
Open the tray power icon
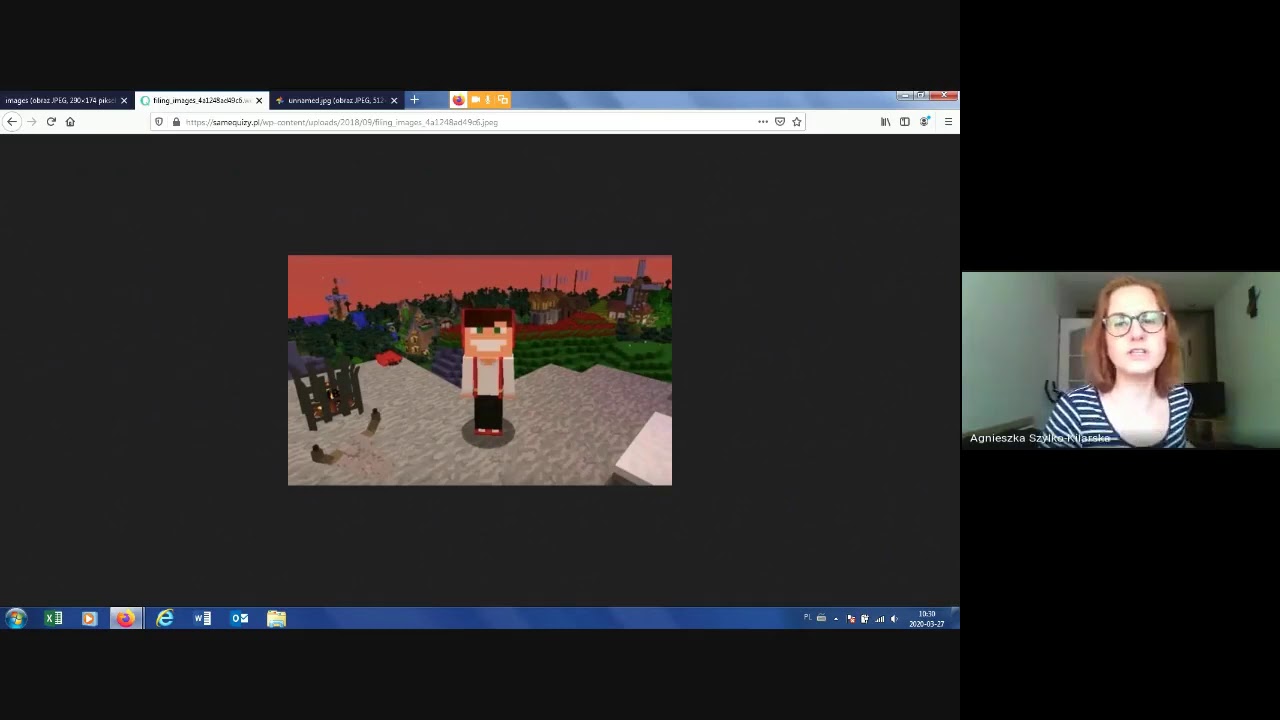(x=865, y=619)
